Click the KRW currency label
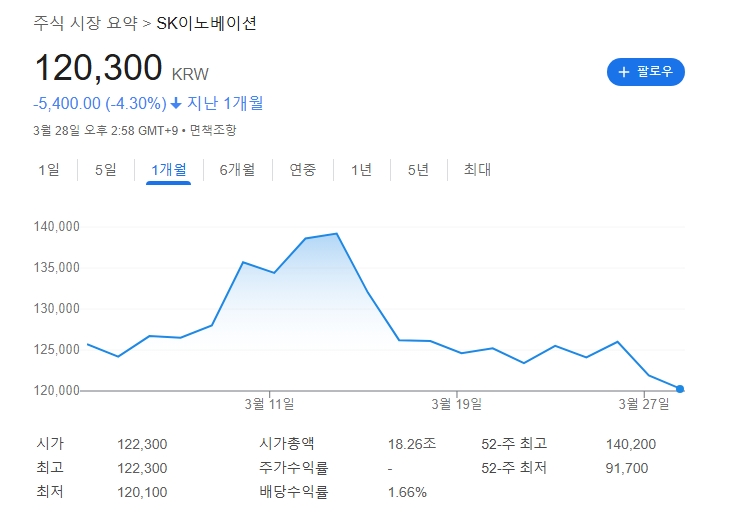The height and width of the screenshot is (523, 732). pyautogui.click(x=190, y=74)
